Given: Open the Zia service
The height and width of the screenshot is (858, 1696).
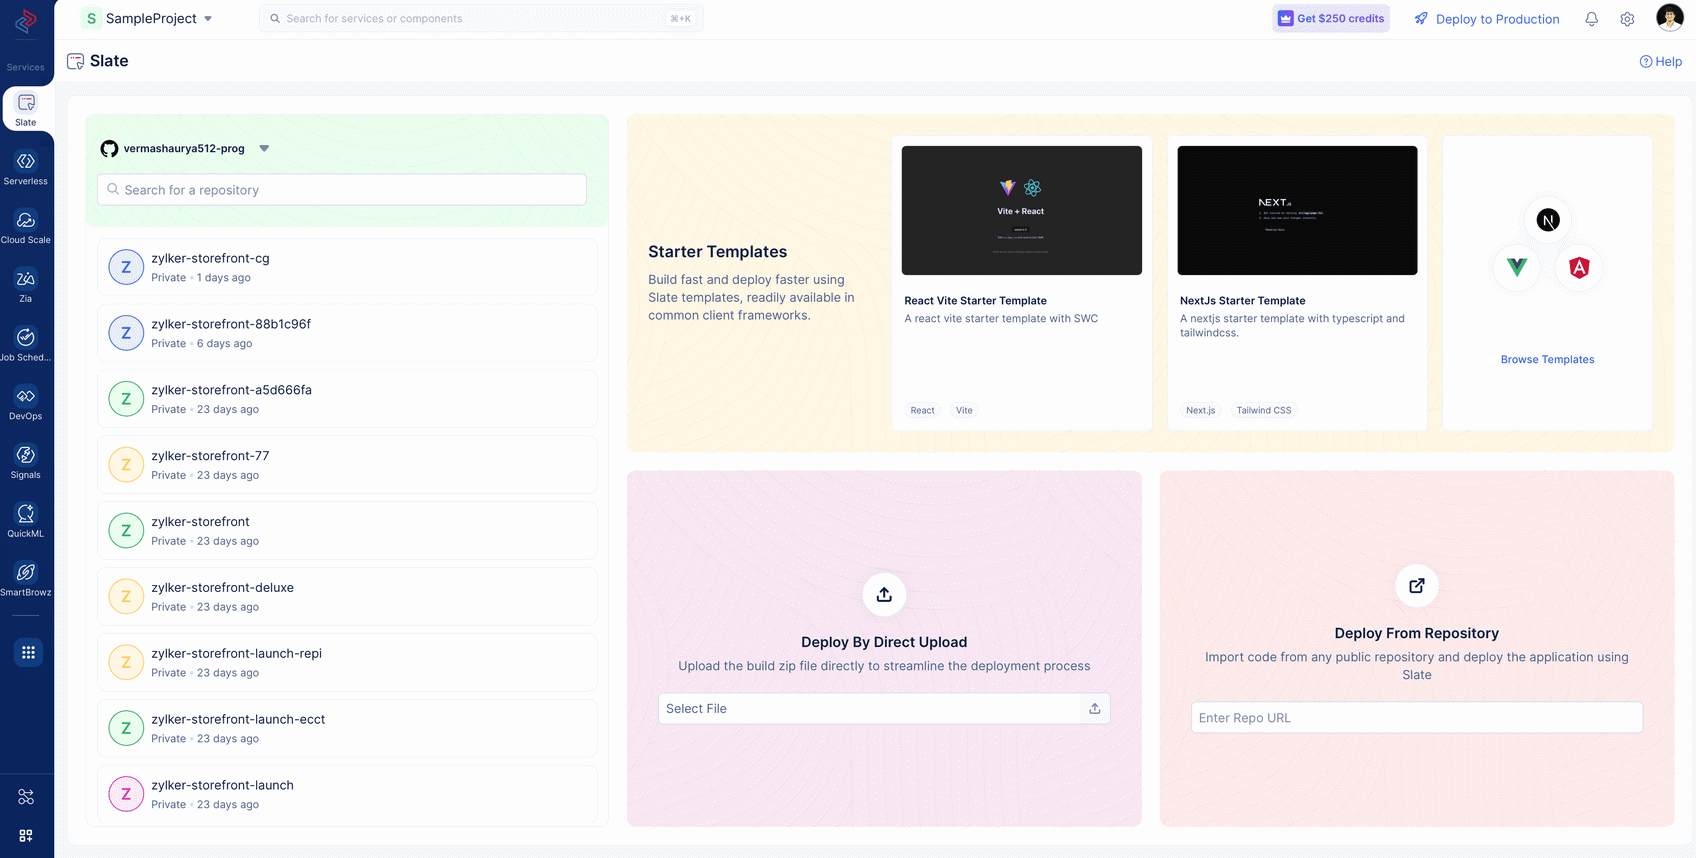Looking at the screenshot, I should point(26,286).
